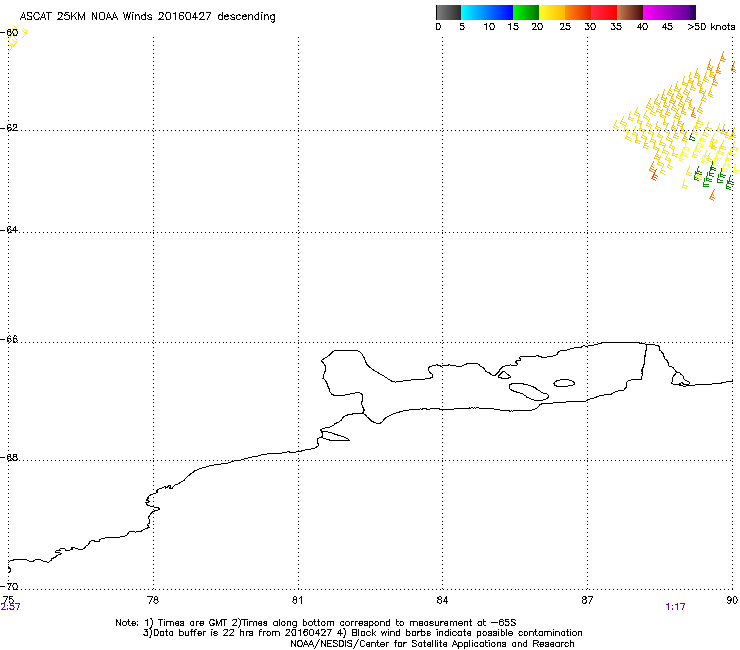Click the latitude label '-62'
This screenshot has height=650, width=740.
coord(9,128)
